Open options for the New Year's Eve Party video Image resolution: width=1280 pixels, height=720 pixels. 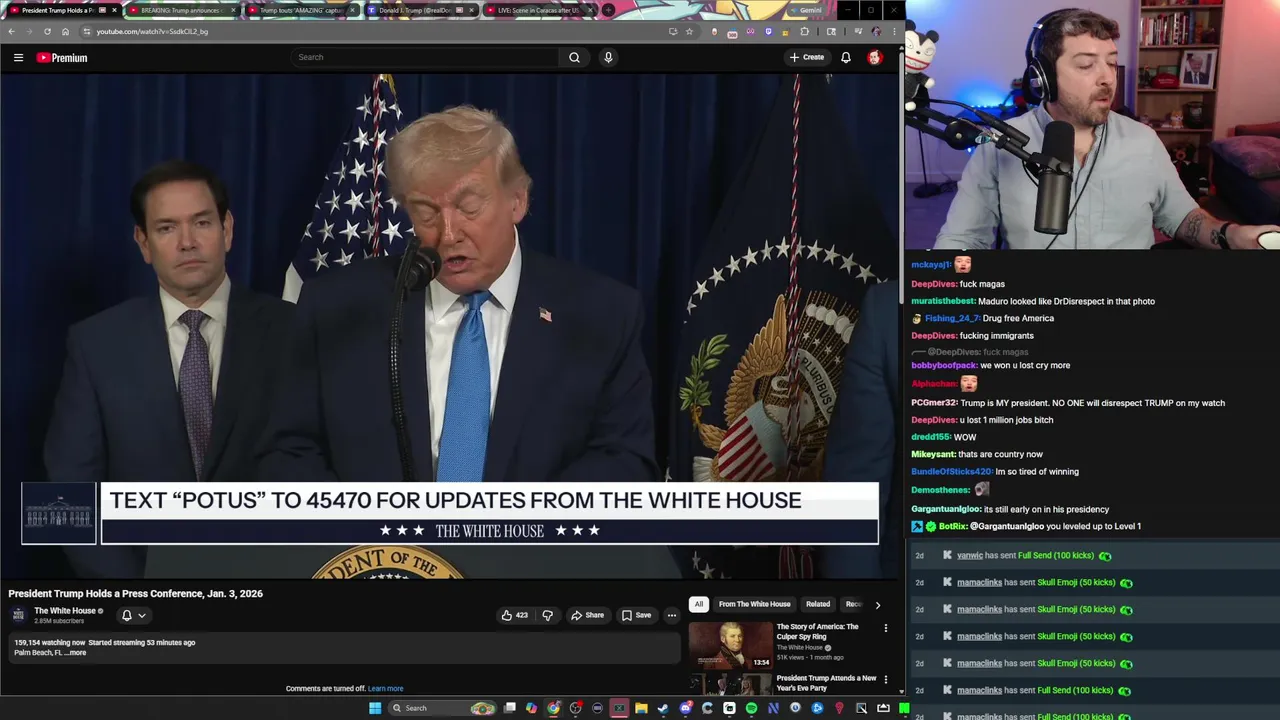coord(885,680)
